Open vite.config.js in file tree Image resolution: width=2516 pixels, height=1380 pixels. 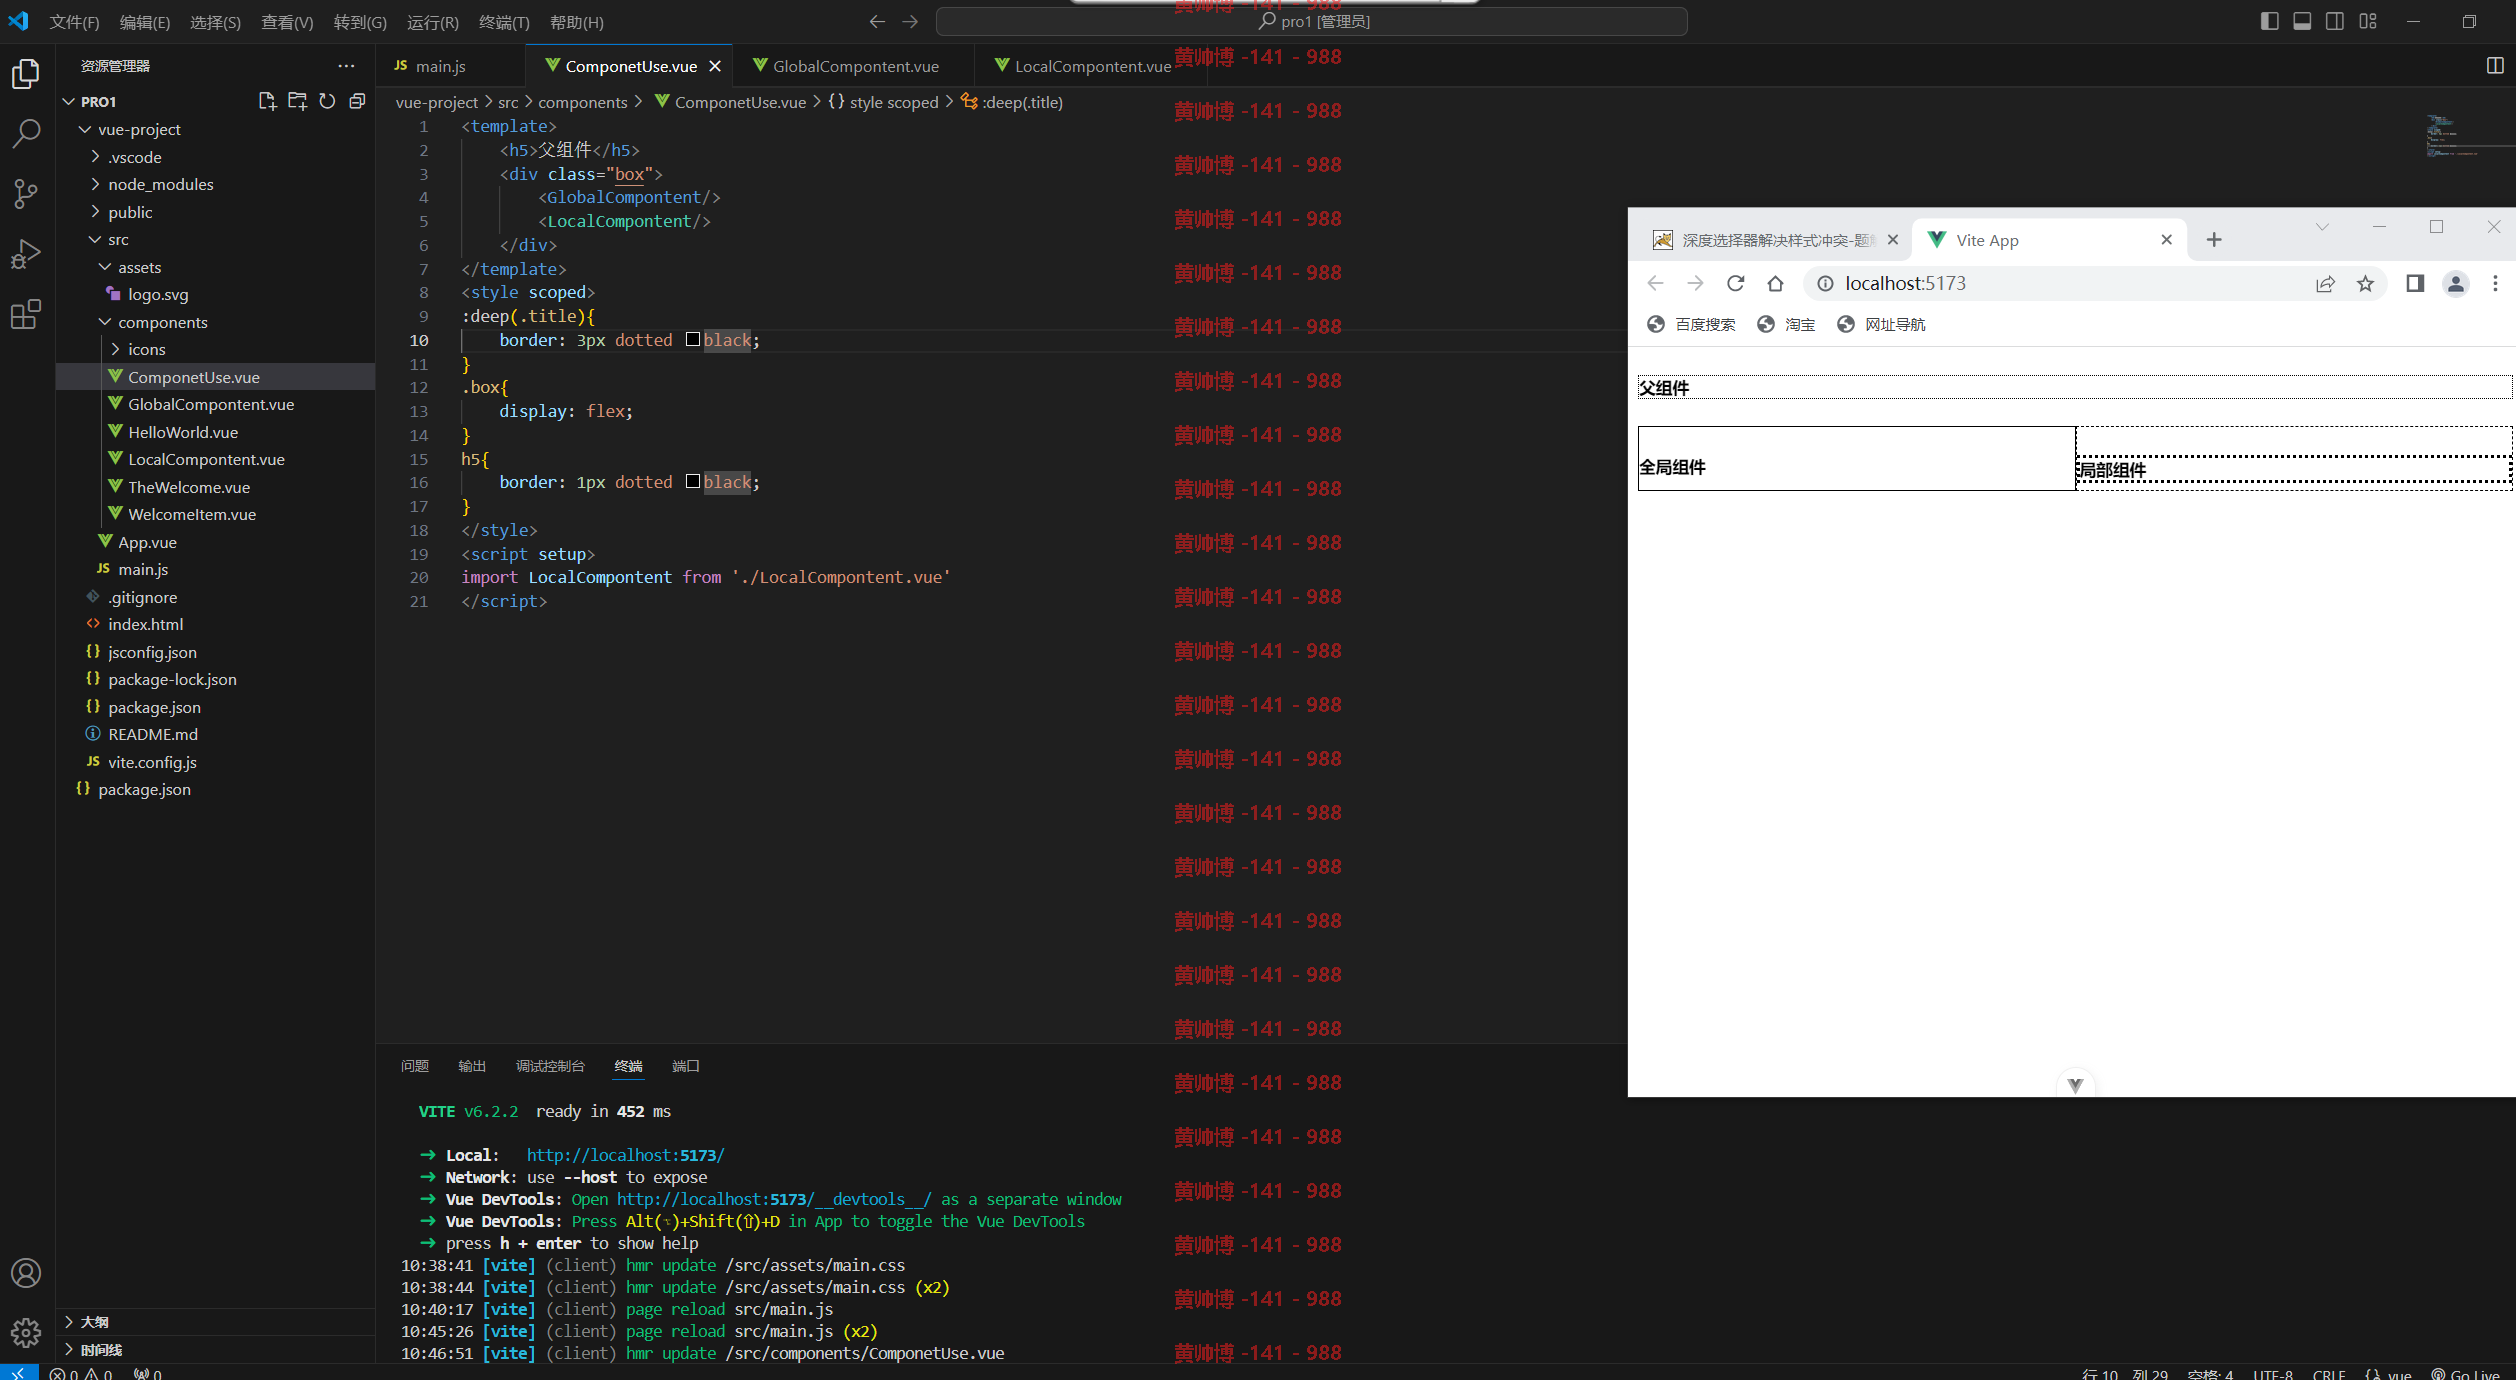point(152,762)
